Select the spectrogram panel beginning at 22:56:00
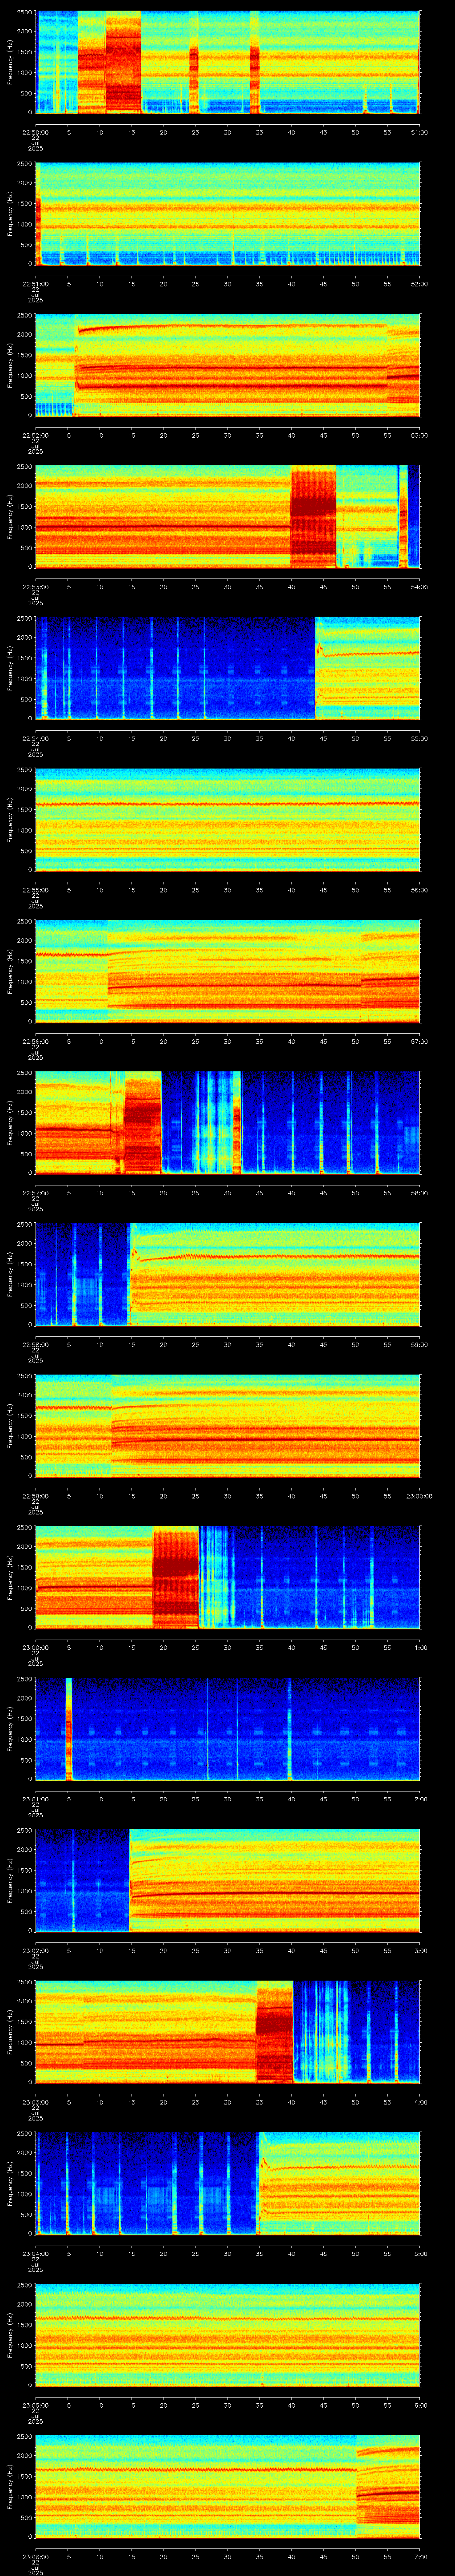This screenshot has width=455, height=2576. click(x=228, y=971)
